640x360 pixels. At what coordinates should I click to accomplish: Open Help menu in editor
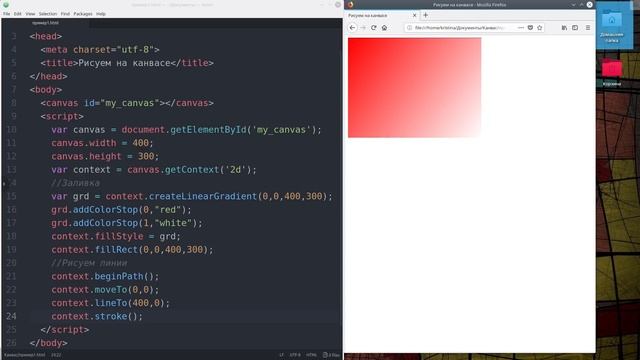pos(101,14)
